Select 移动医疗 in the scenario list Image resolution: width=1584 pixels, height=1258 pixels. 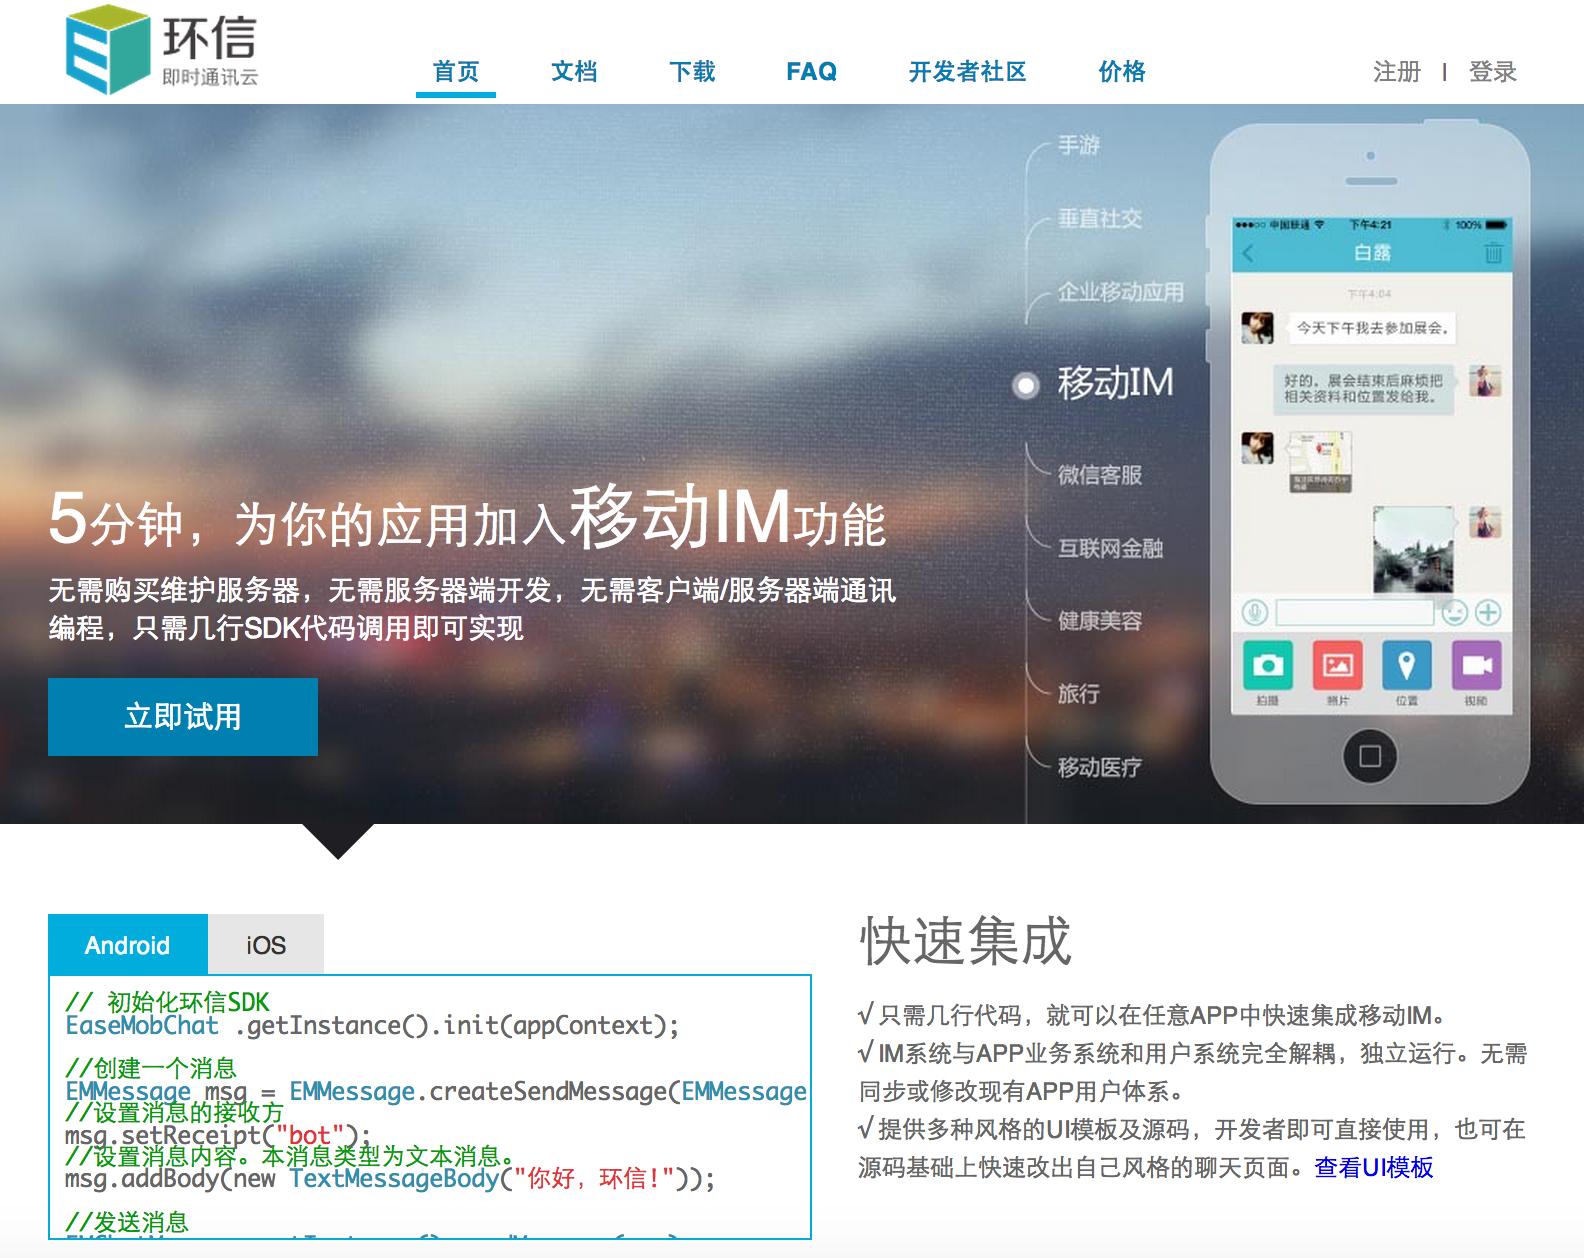click(x=1100, y=767)
